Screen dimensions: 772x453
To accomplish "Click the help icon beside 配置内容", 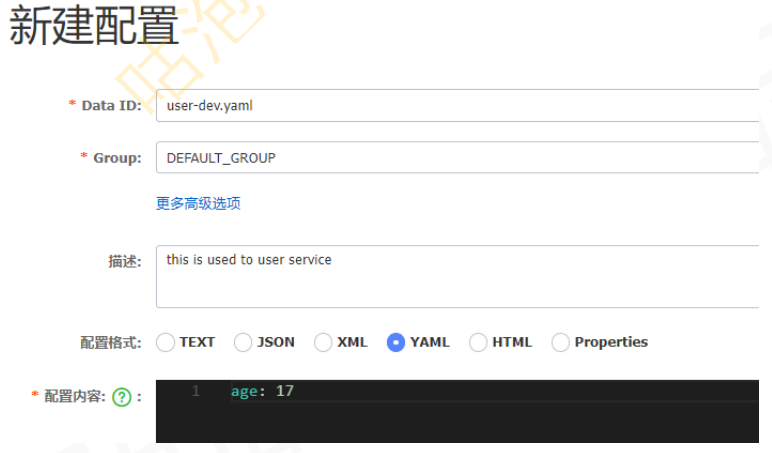I will tap(121, 397).
